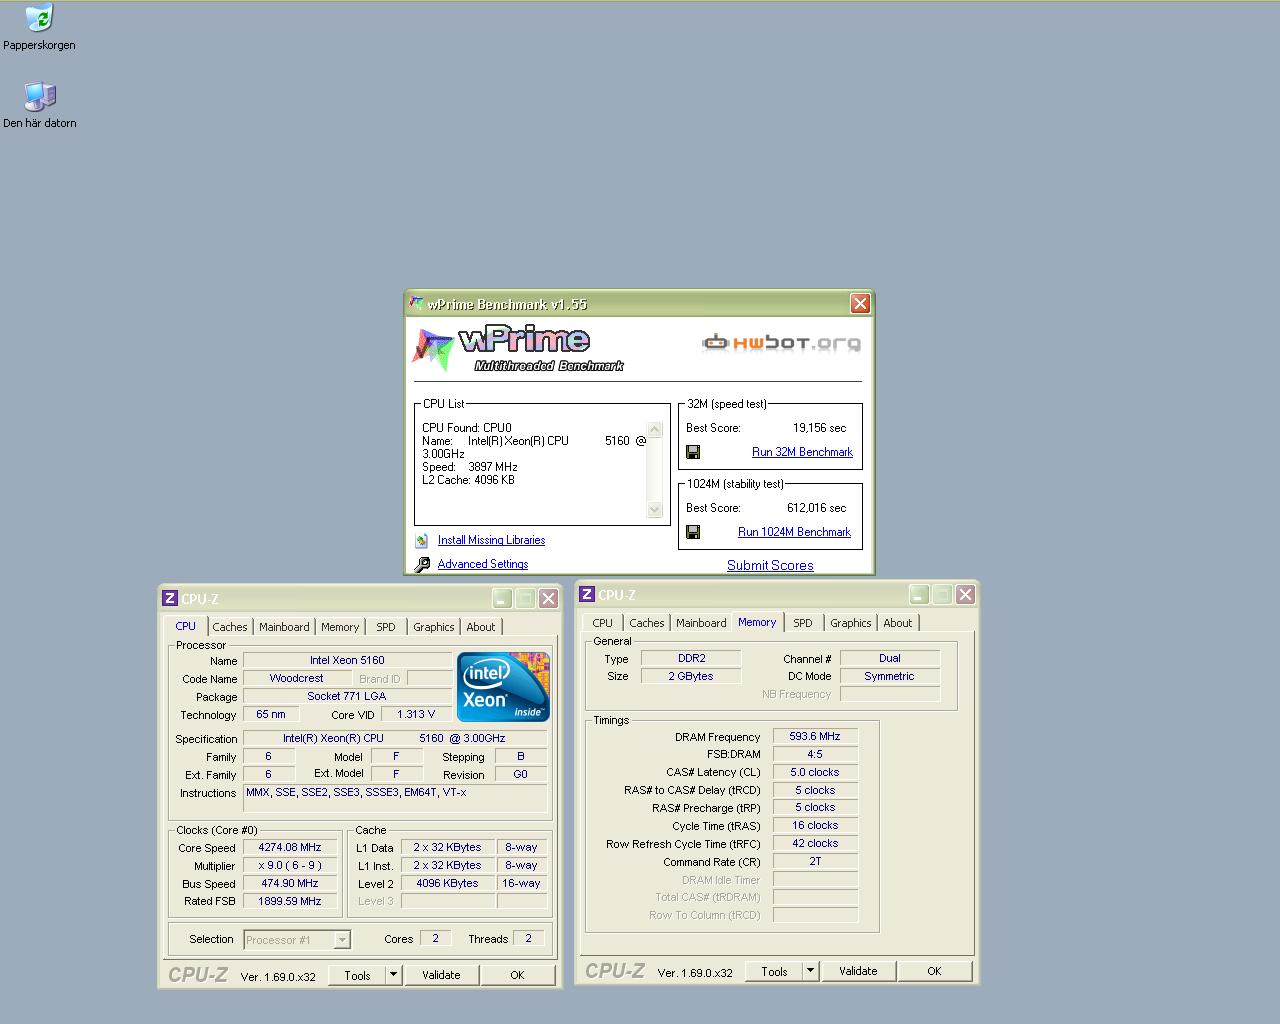Click the hwbot.org logo
Image resolution: width=1280 pixels, height=1024 pixels.
pyautogui.click(x=781, y=343)
